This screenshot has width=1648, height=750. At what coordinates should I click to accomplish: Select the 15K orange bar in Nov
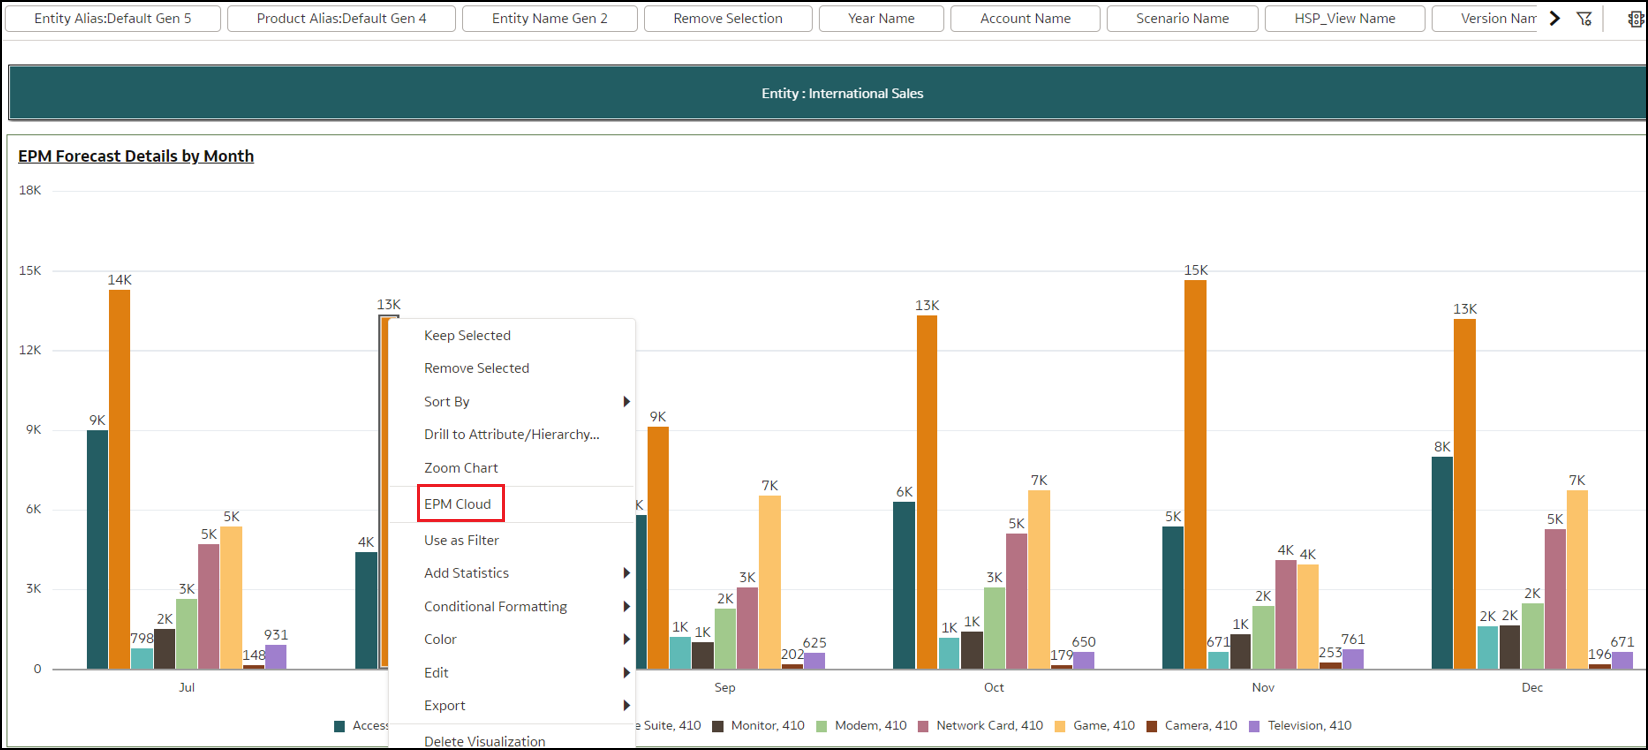coord(1195,474)
